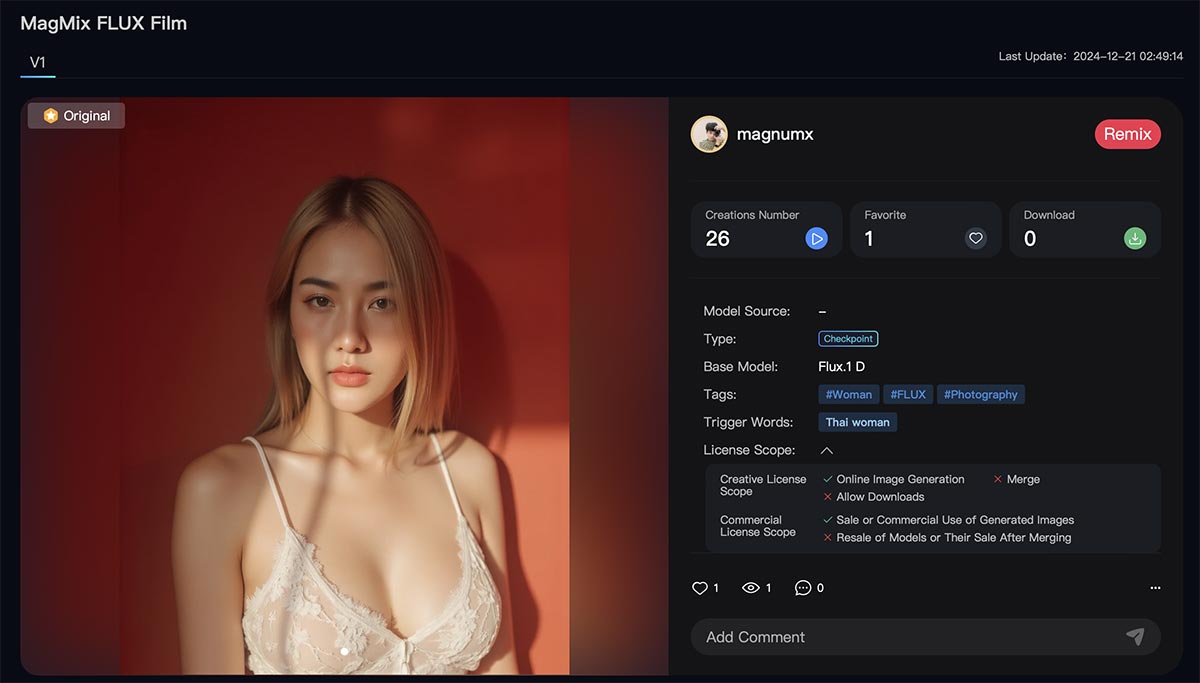Click the Original badge on the image
Viewport: 1200px width, 683px height.
click(x=76, y=116)
